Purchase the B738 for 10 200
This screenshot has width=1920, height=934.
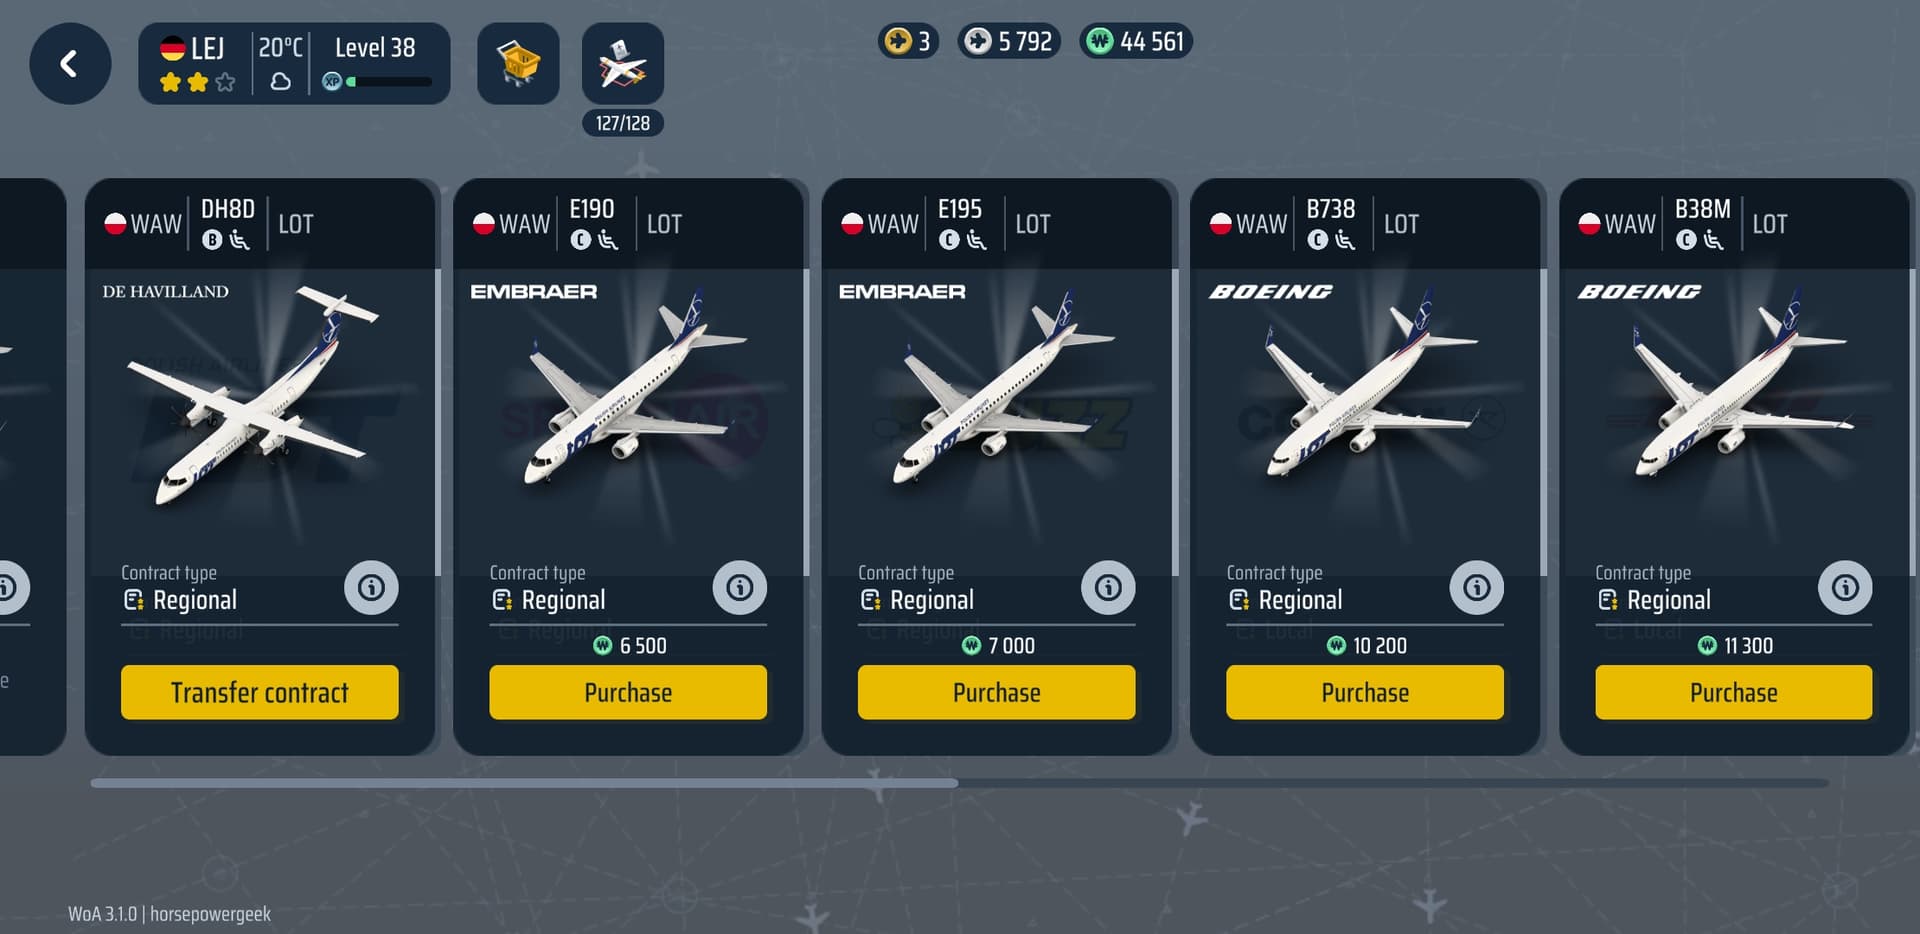[x=1365, y=692]
